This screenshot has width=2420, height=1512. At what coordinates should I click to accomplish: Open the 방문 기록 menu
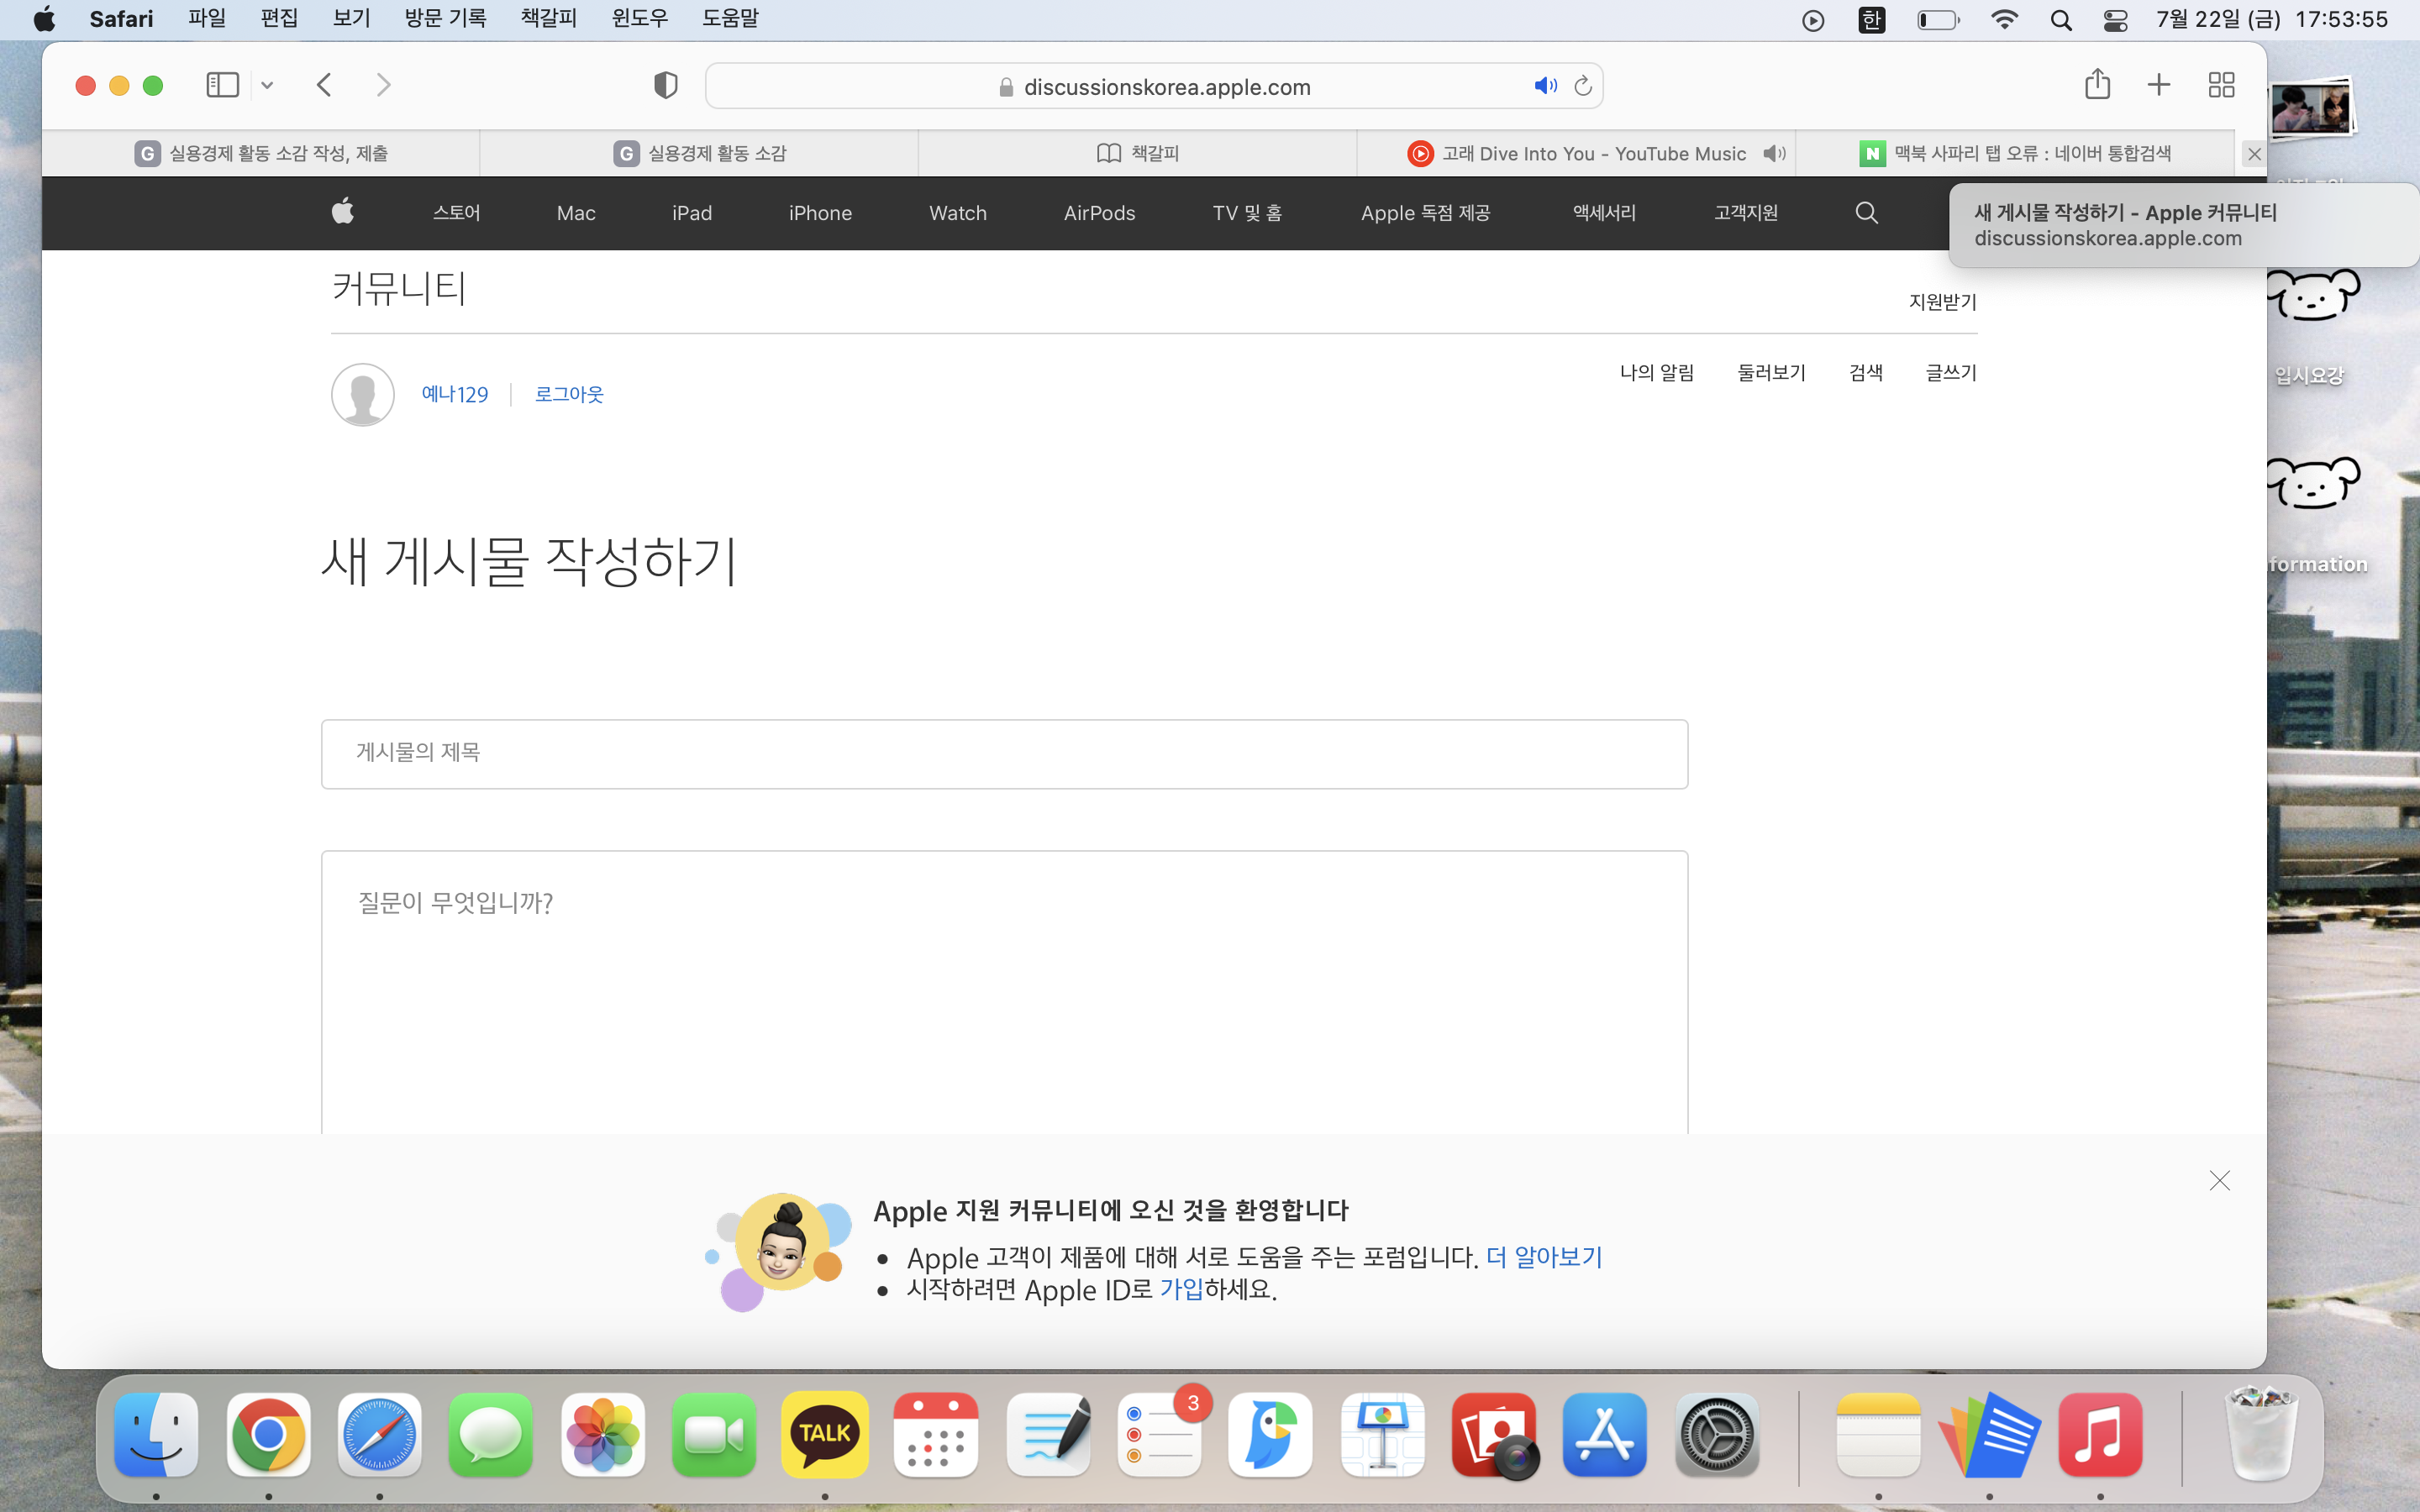(x=445, y=18)
